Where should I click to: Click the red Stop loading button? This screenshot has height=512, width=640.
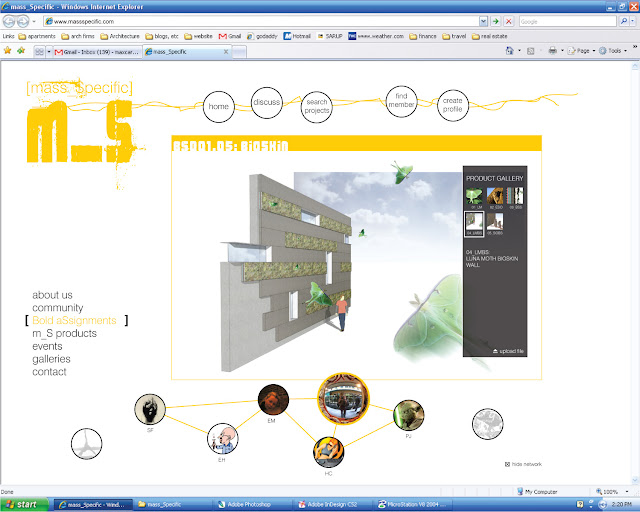point(509,21)
